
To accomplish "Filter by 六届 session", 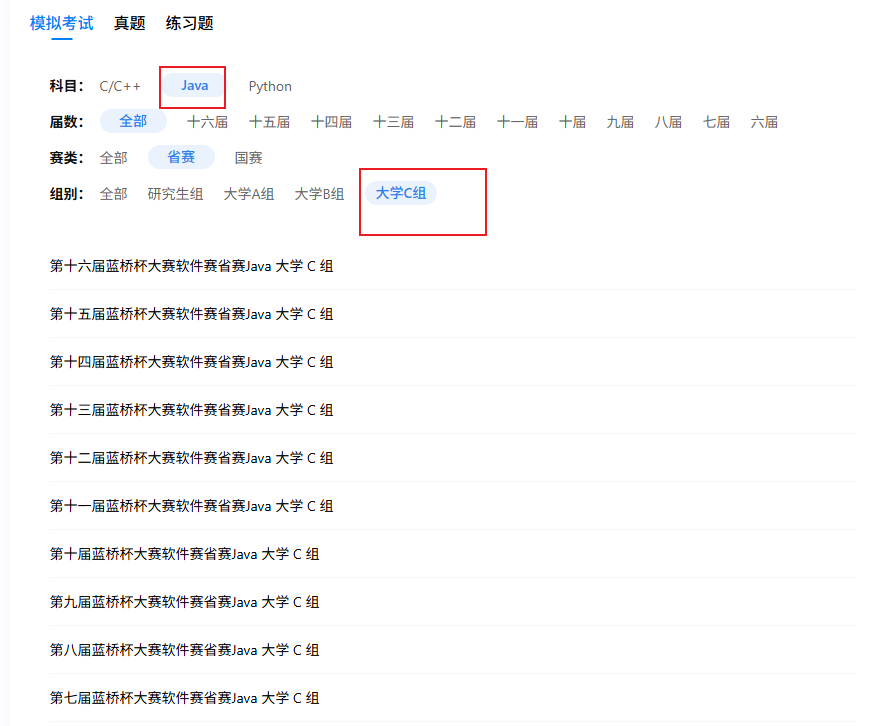I will click(x=764, y=122).
